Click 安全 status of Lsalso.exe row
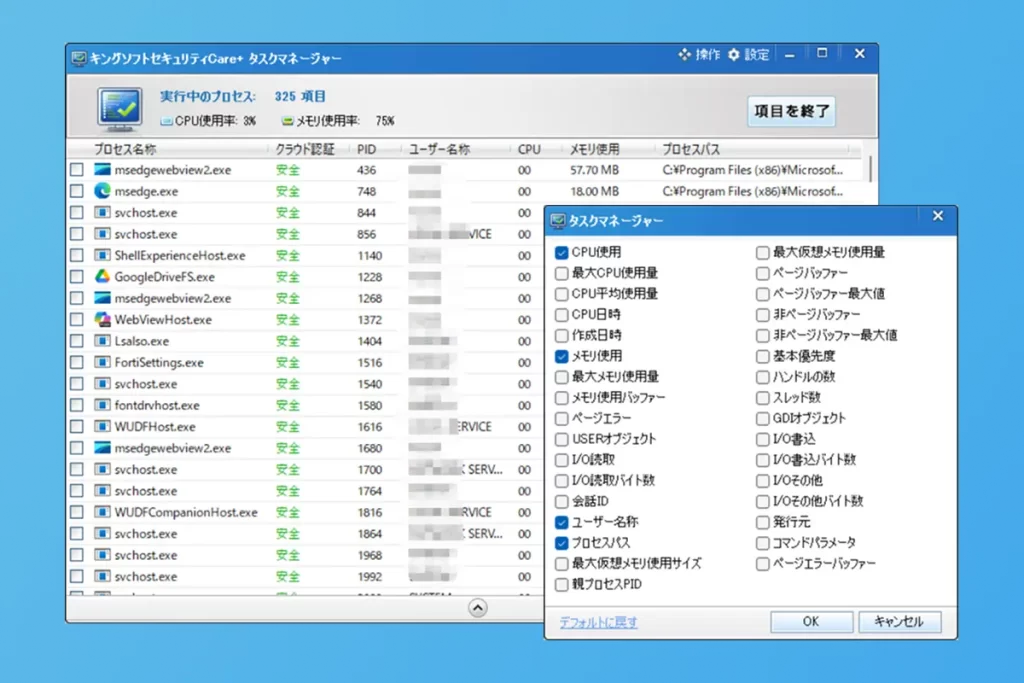The height and width of the screenshot is (683, 1024). pyautogui.click(x=287, y=341)
